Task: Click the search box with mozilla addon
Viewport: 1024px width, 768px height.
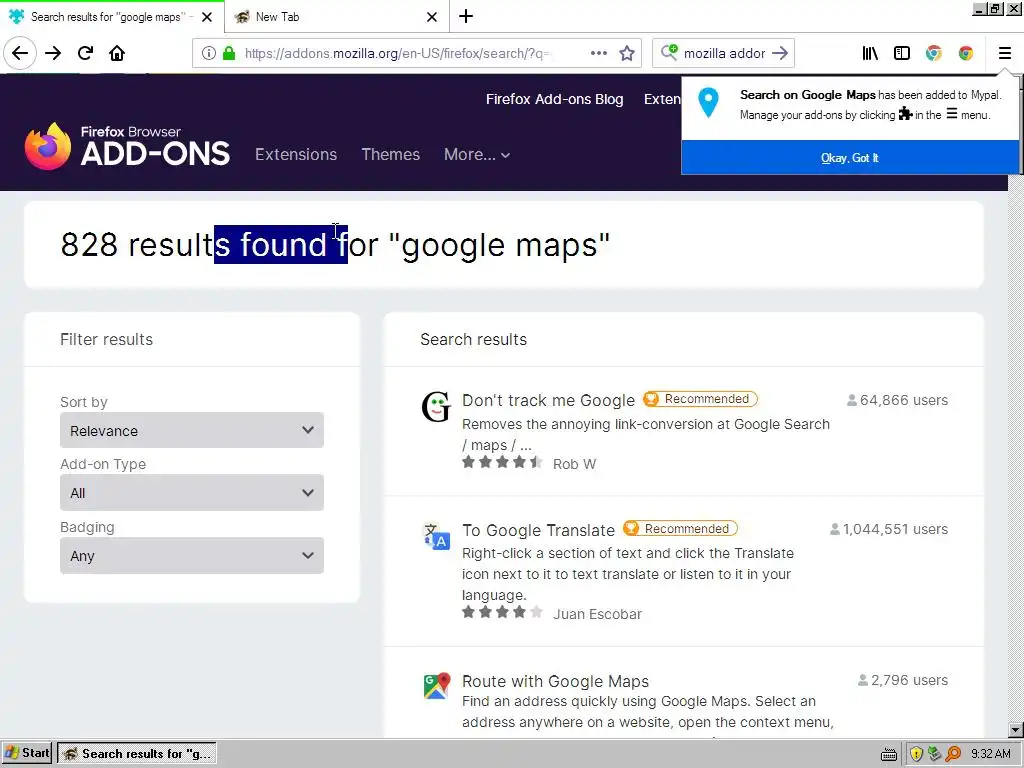Action: (724, 53)
